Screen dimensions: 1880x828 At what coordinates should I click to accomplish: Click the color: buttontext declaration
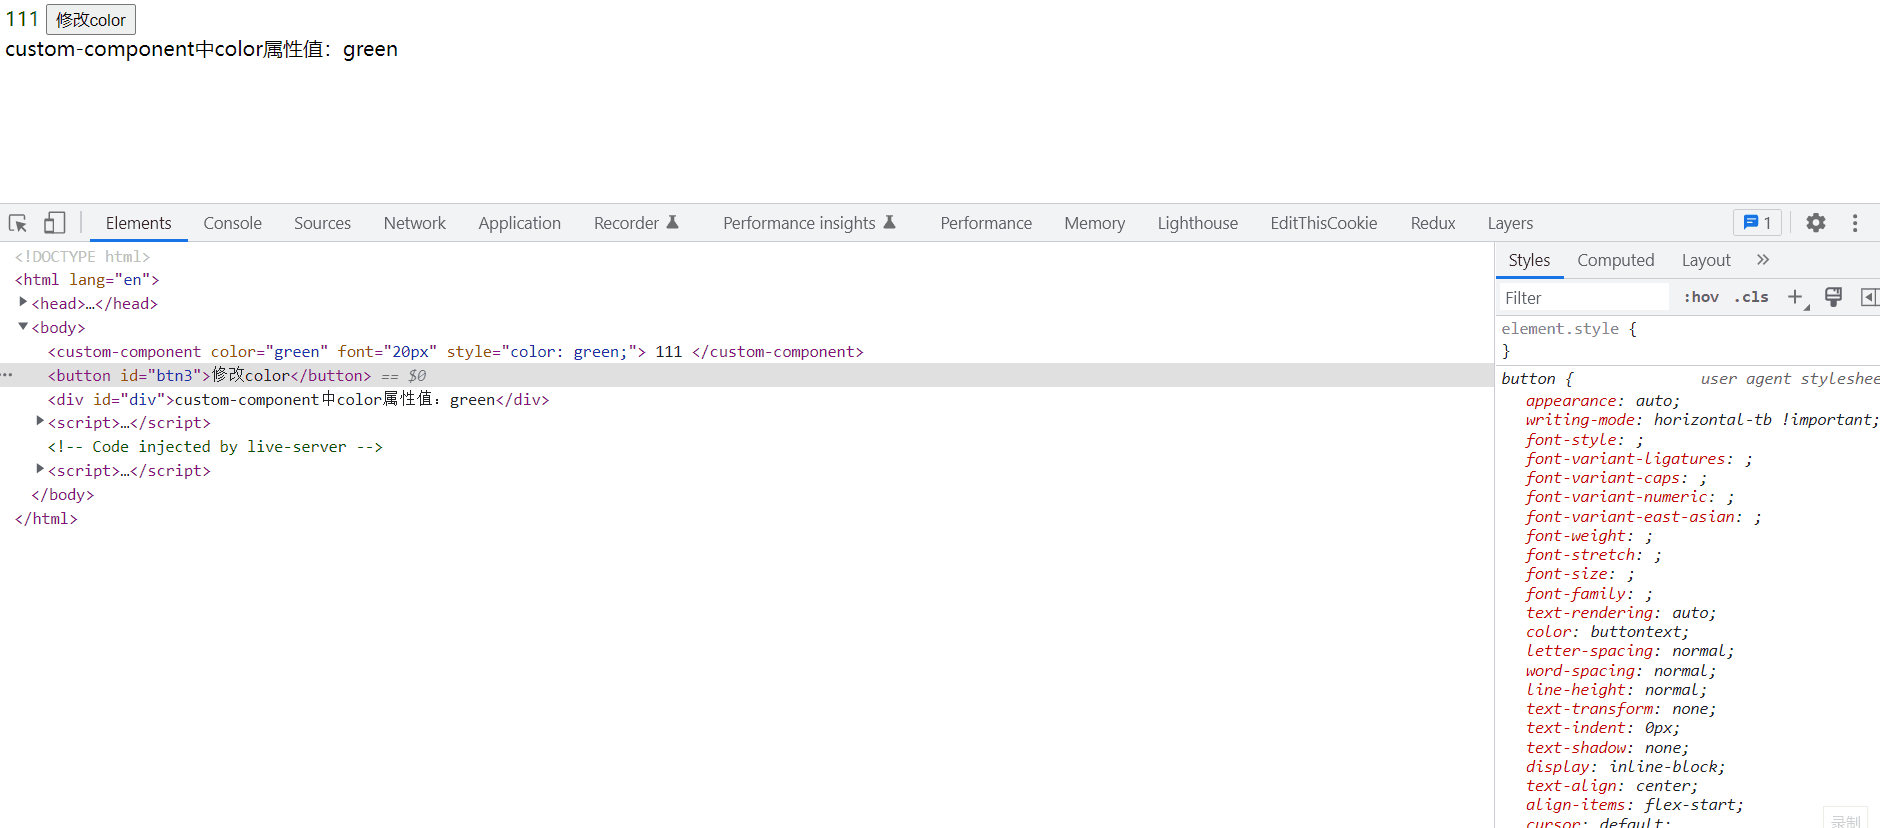click(x=1607, y=631)
